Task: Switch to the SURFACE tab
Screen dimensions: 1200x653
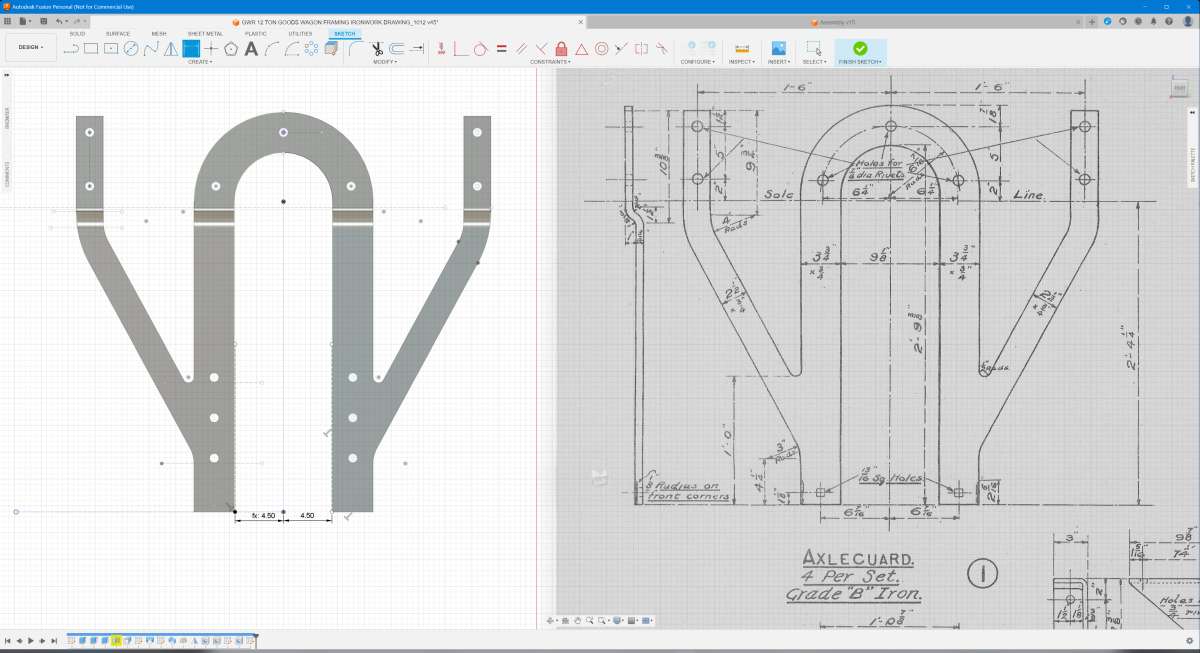Action: click(118, 33)
